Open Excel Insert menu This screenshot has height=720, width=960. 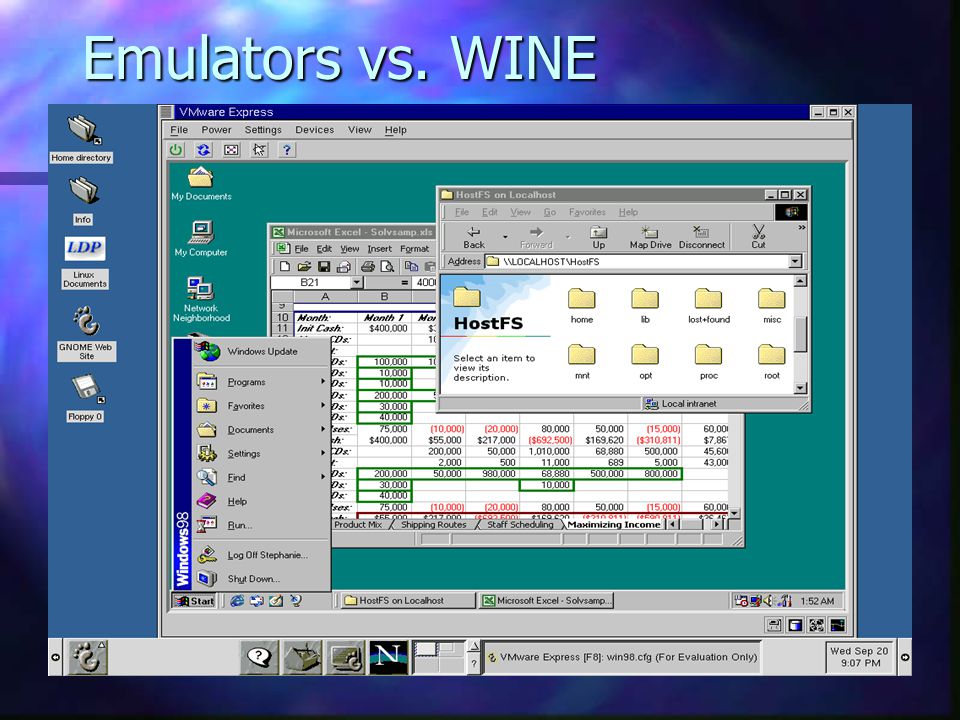[380, 249]
